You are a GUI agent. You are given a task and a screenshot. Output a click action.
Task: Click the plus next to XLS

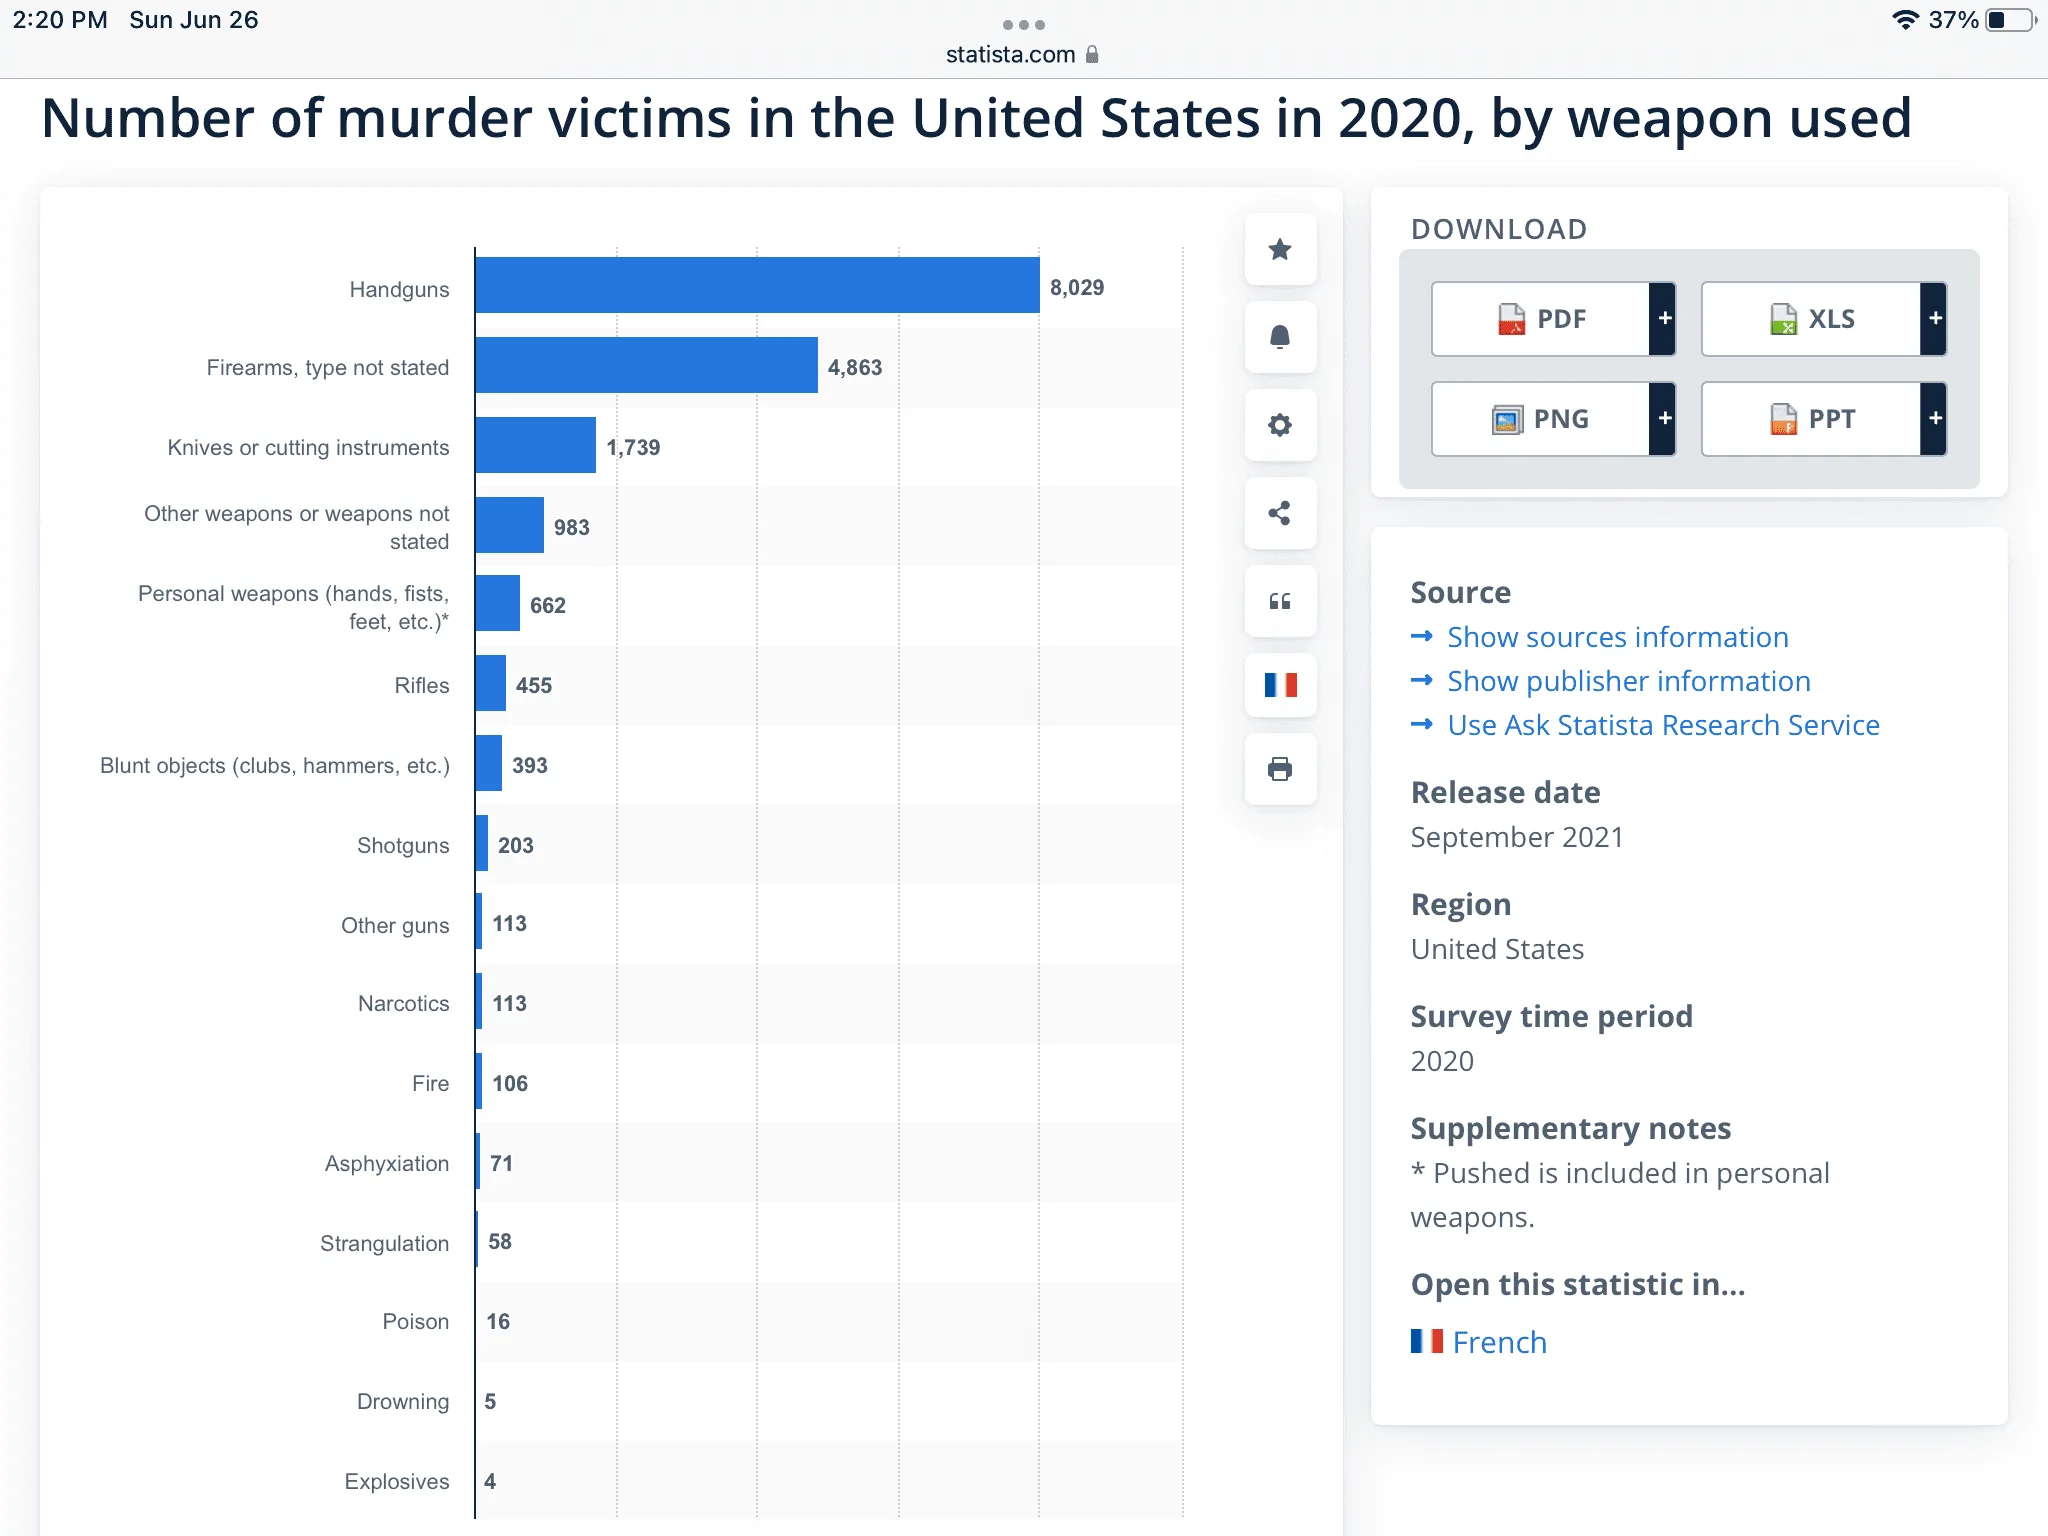pos(1934,319)
